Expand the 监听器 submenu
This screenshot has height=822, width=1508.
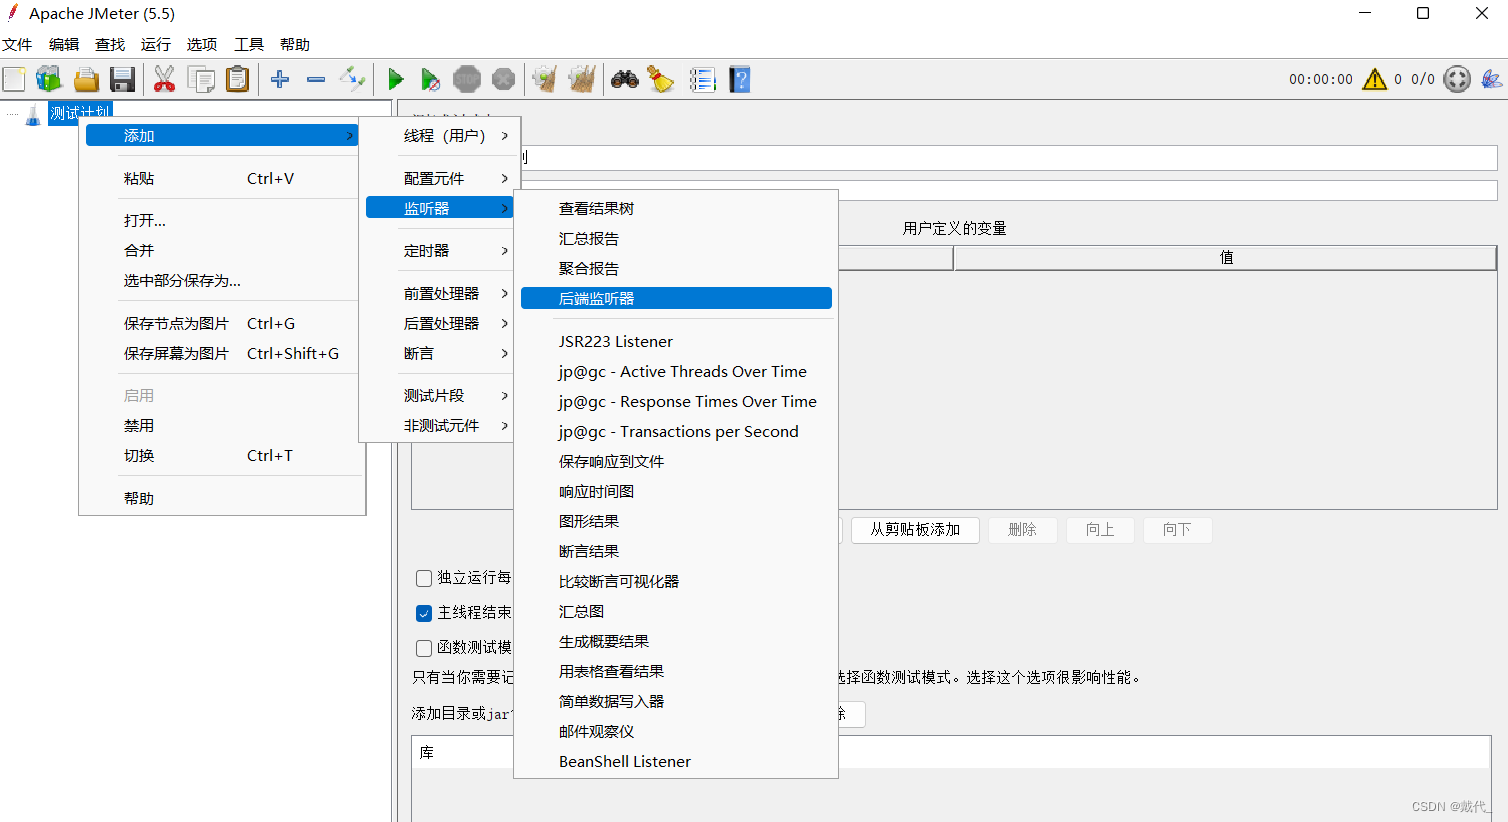[x=439, y=208]
